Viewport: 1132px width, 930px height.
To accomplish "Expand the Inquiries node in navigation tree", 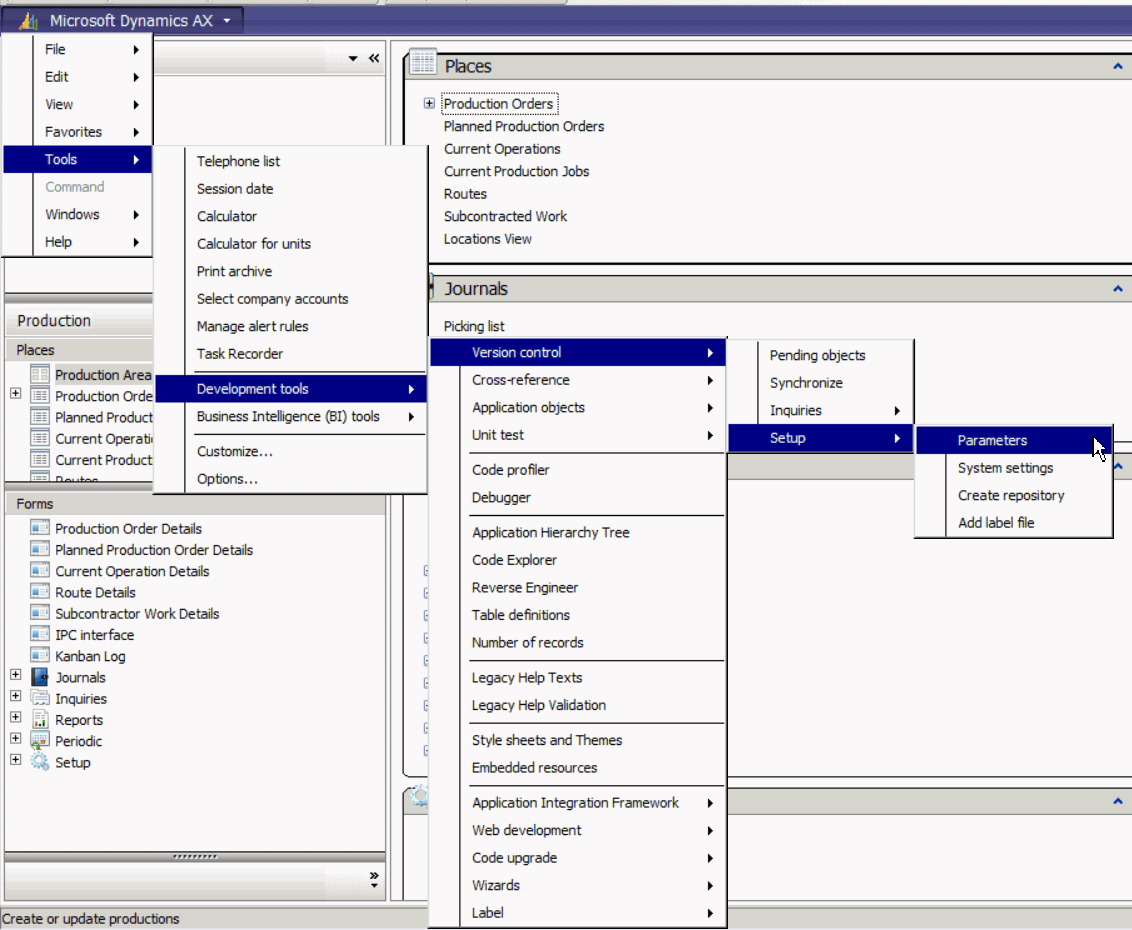I will [15, 696].
